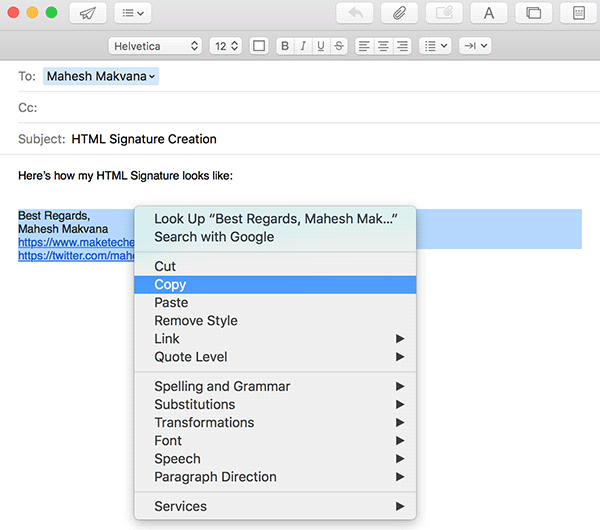Click the reply arrow toolbar icon

pyautogui.click(x=355, y=13)
